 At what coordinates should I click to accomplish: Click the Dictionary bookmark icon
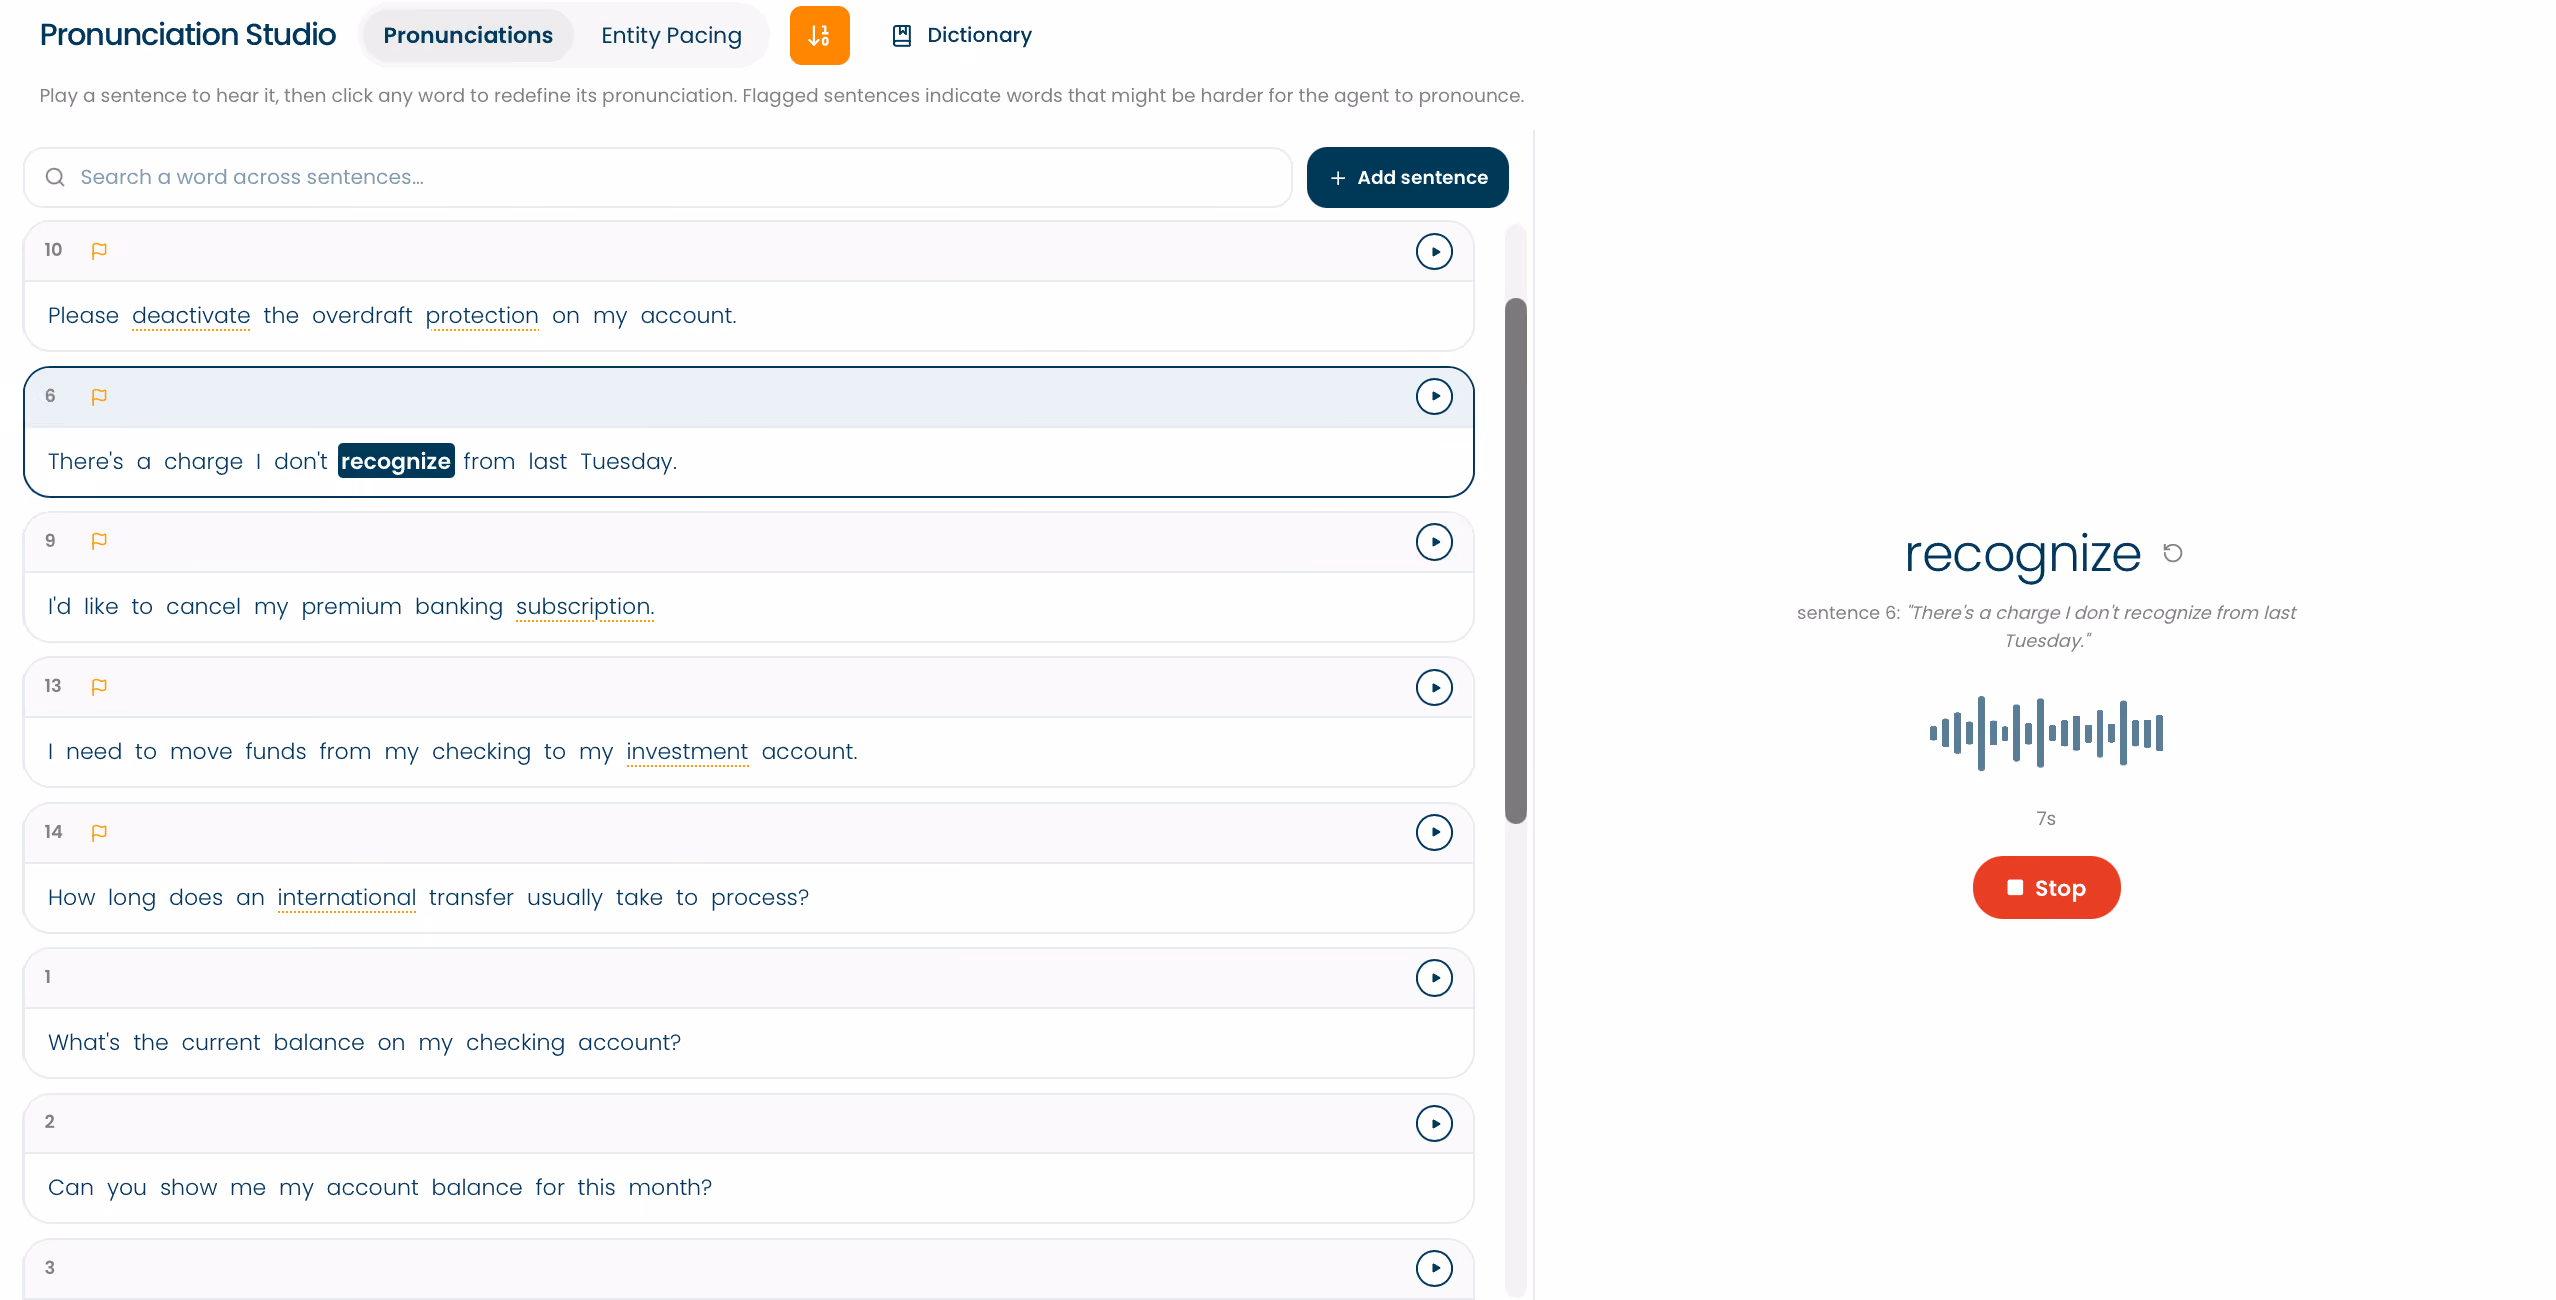click(x=901, y=35)
